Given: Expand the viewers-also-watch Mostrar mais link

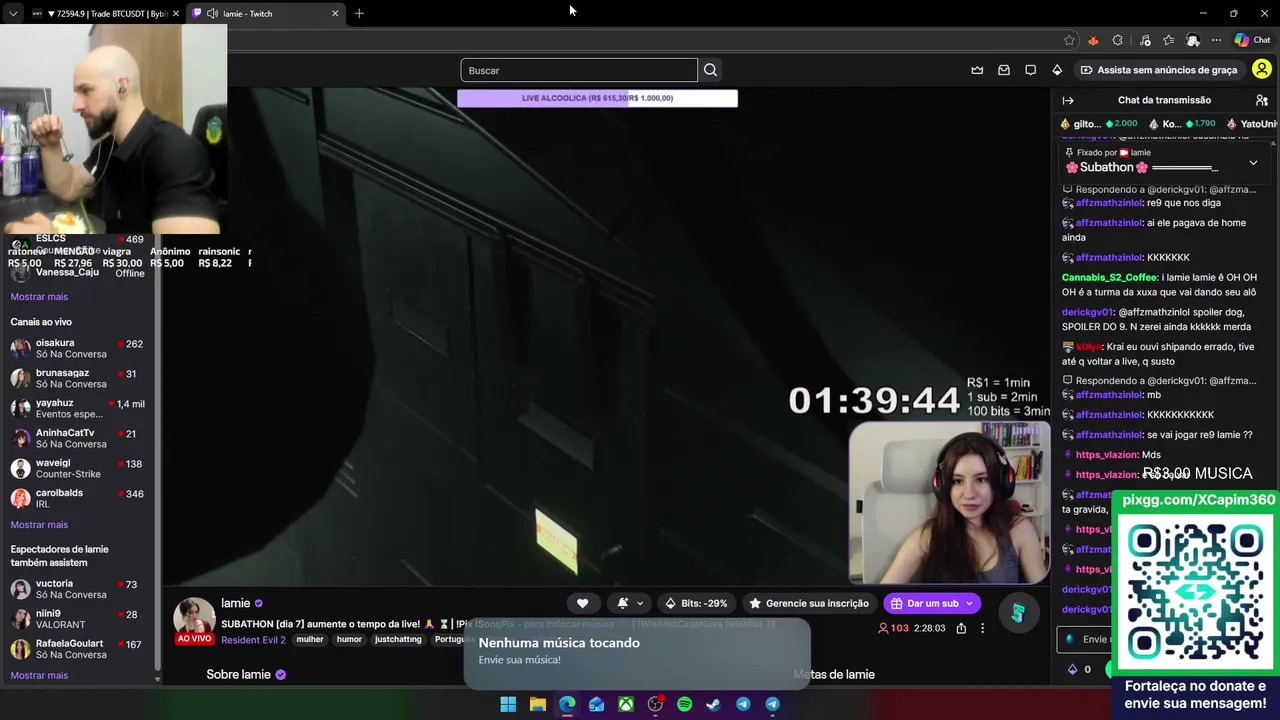Looking at the screenshot, I should pyautogui.click(x=39, y=676).
